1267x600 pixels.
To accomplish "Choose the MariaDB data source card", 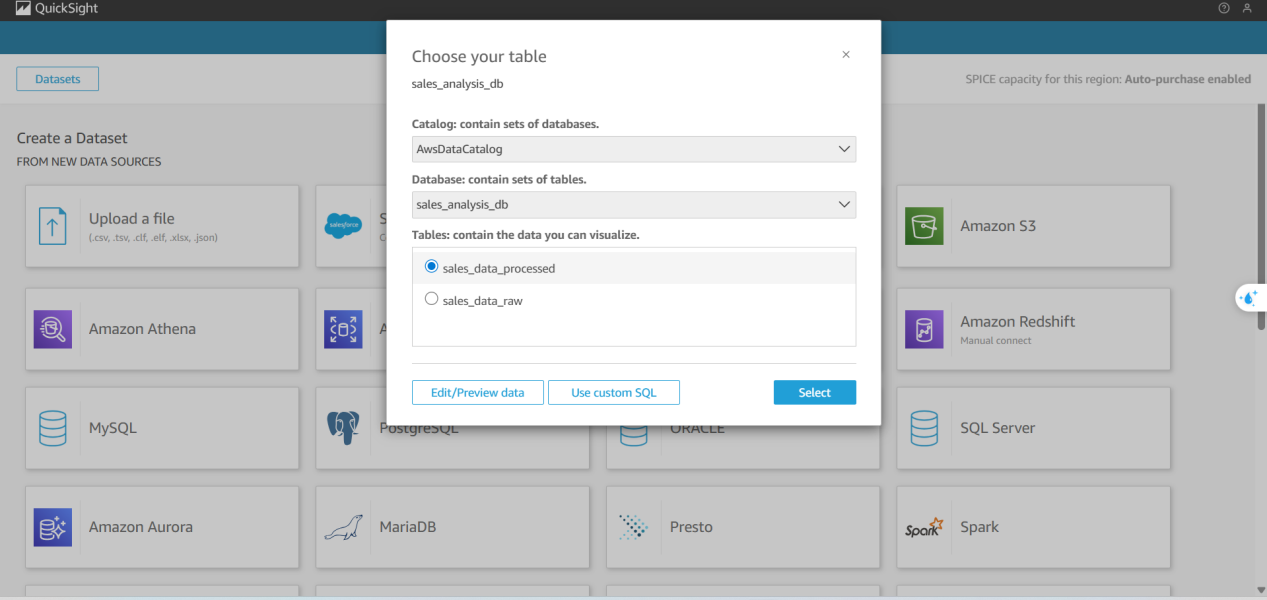I will (452, 527).
